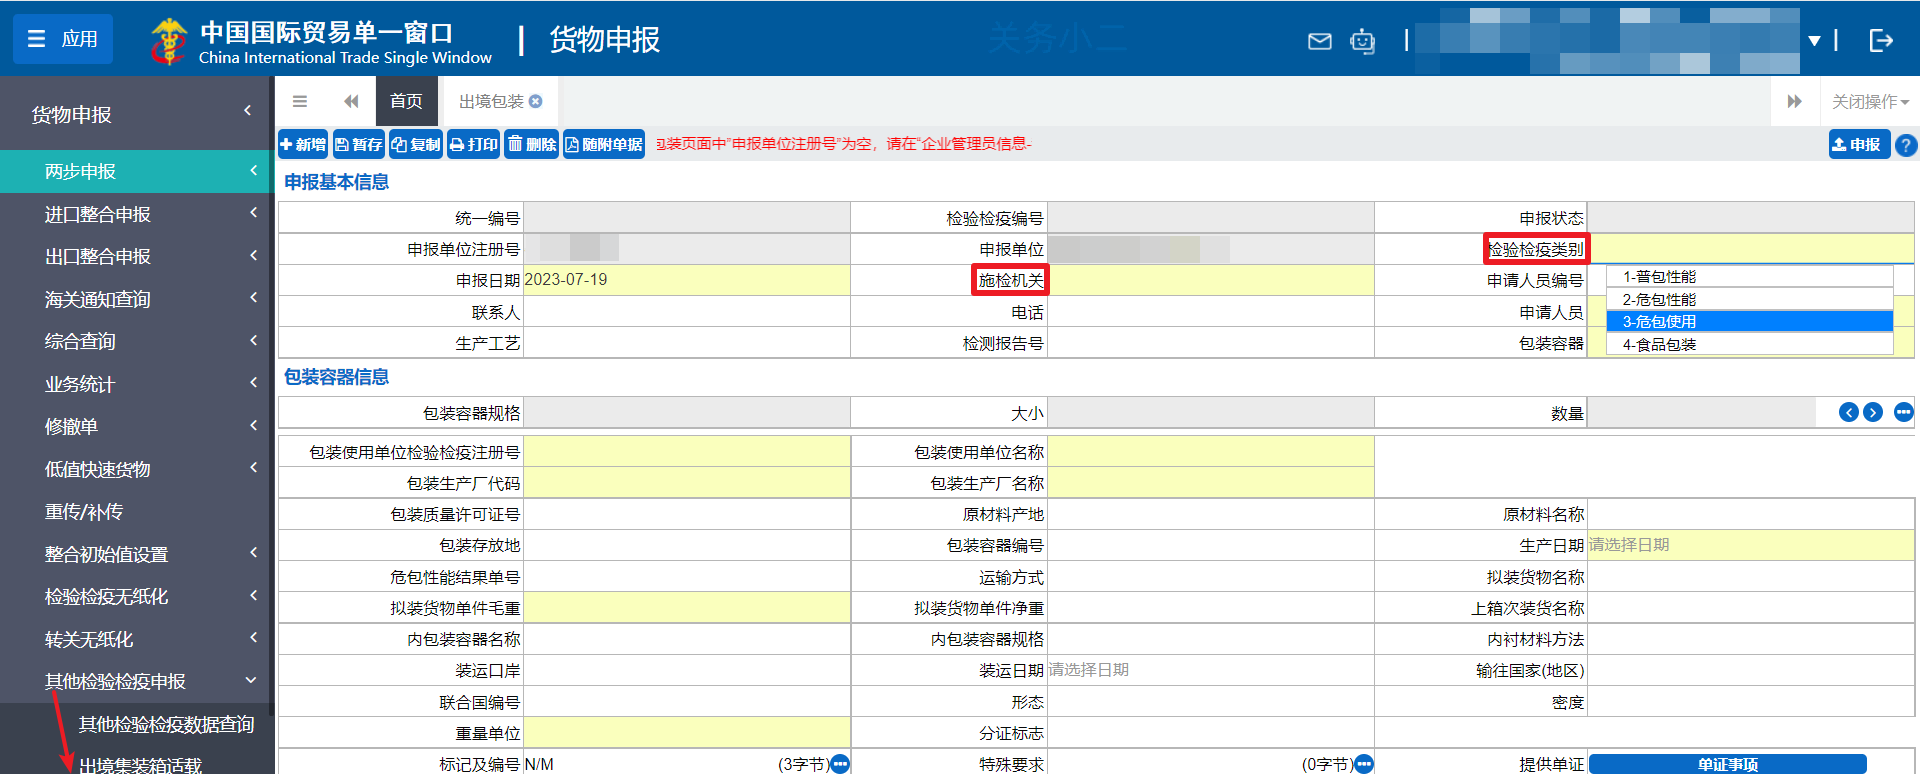Screen dimensions: 1920x774
Task: Choose 1-普包性能 option in the list
Action: 1749,277
